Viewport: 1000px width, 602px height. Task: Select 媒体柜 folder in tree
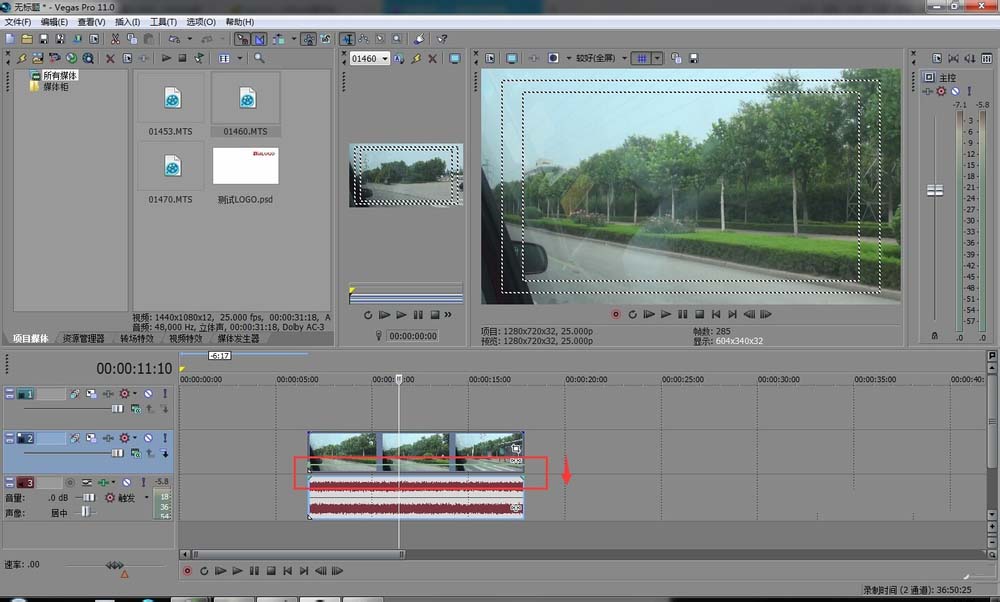point(55,86)
